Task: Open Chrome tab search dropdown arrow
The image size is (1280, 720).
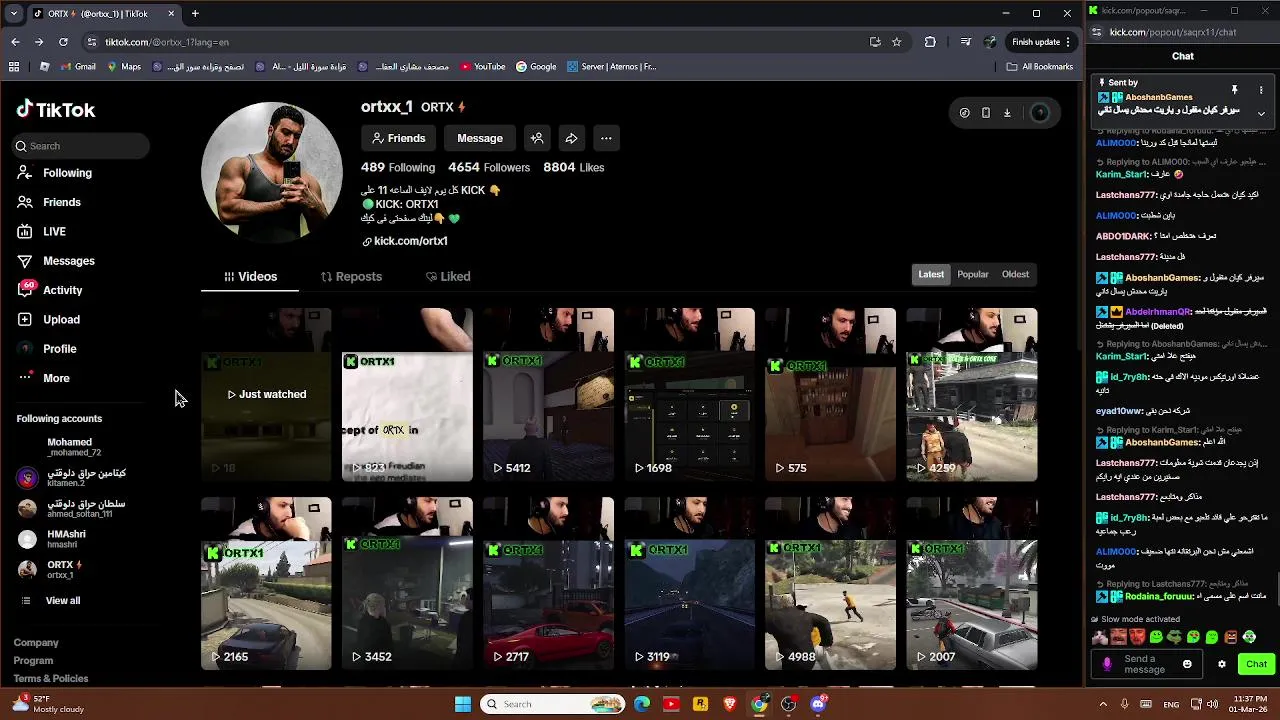Action: pos(13,13)
